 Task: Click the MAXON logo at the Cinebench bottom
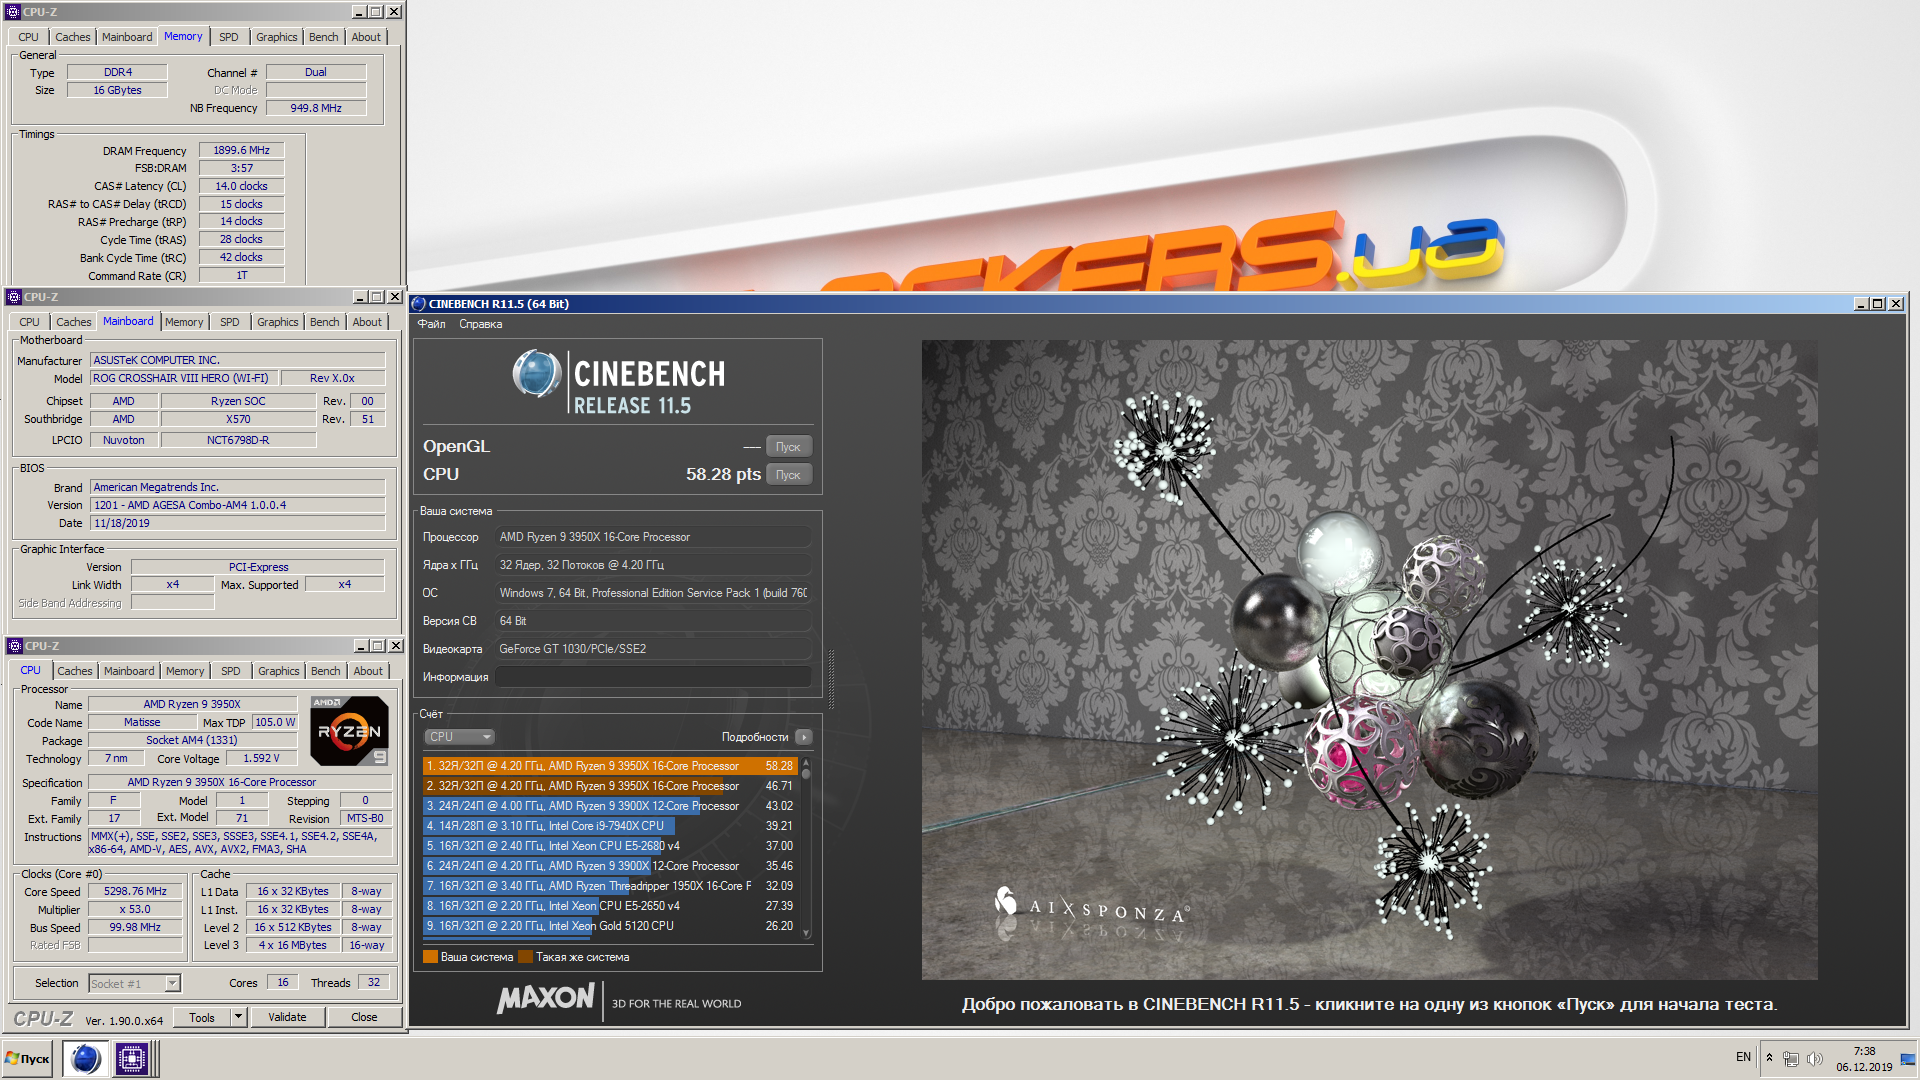click(x=546, y=998)
